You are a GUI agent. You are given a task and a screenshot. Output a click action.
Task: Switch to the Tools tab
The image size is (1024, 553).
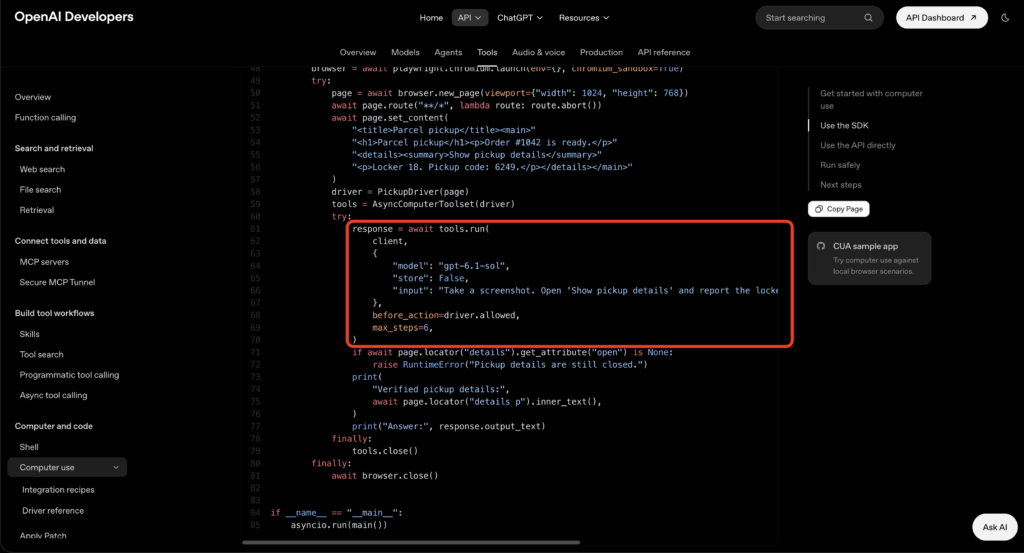coord(487,52)
